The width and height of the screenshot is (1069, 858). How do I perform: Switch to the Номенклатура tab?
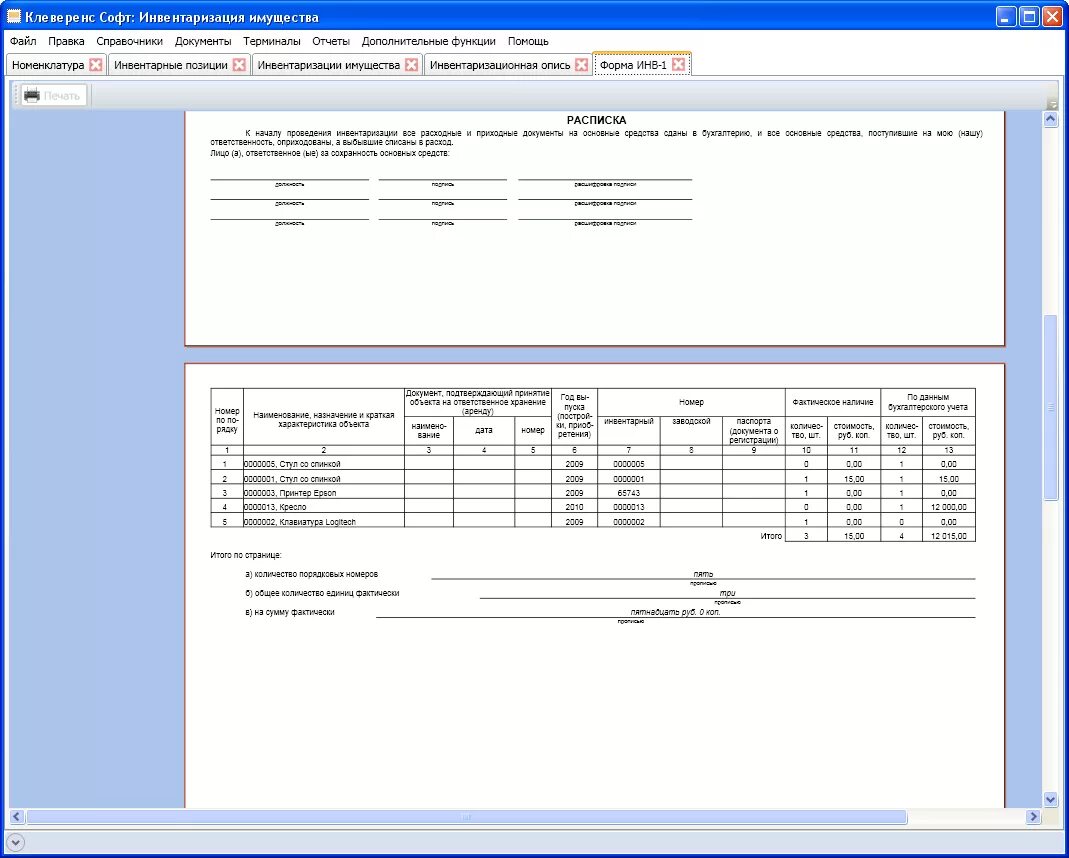pyautogui.click(x=48, y=65)
